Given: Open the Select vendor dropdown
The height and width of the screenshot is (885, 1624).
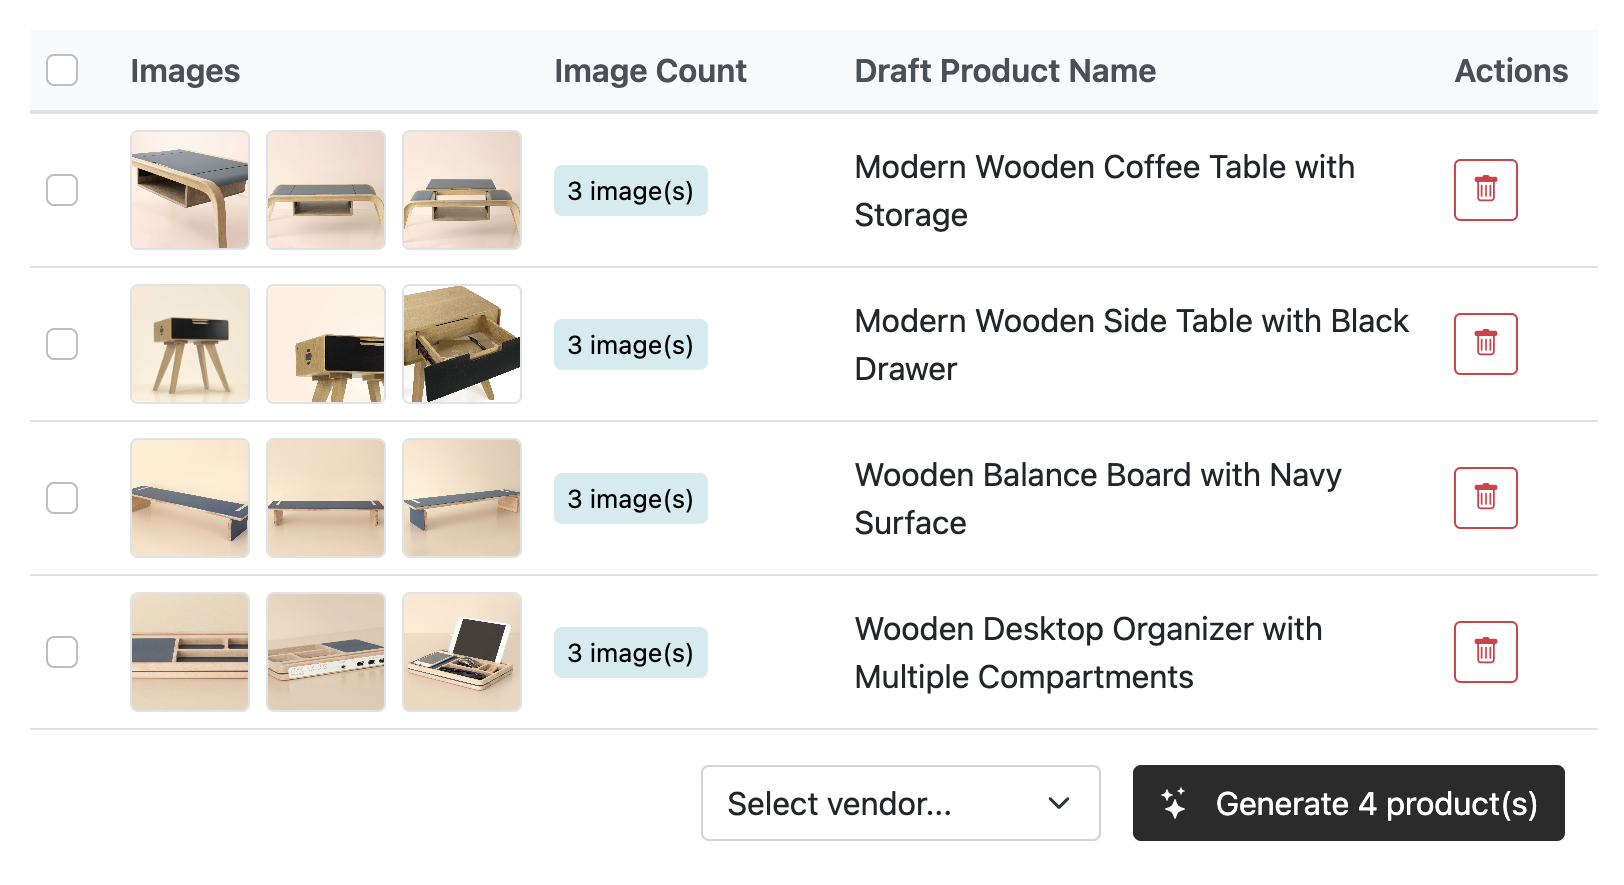Looking at the screenshot, I should 899,803.
